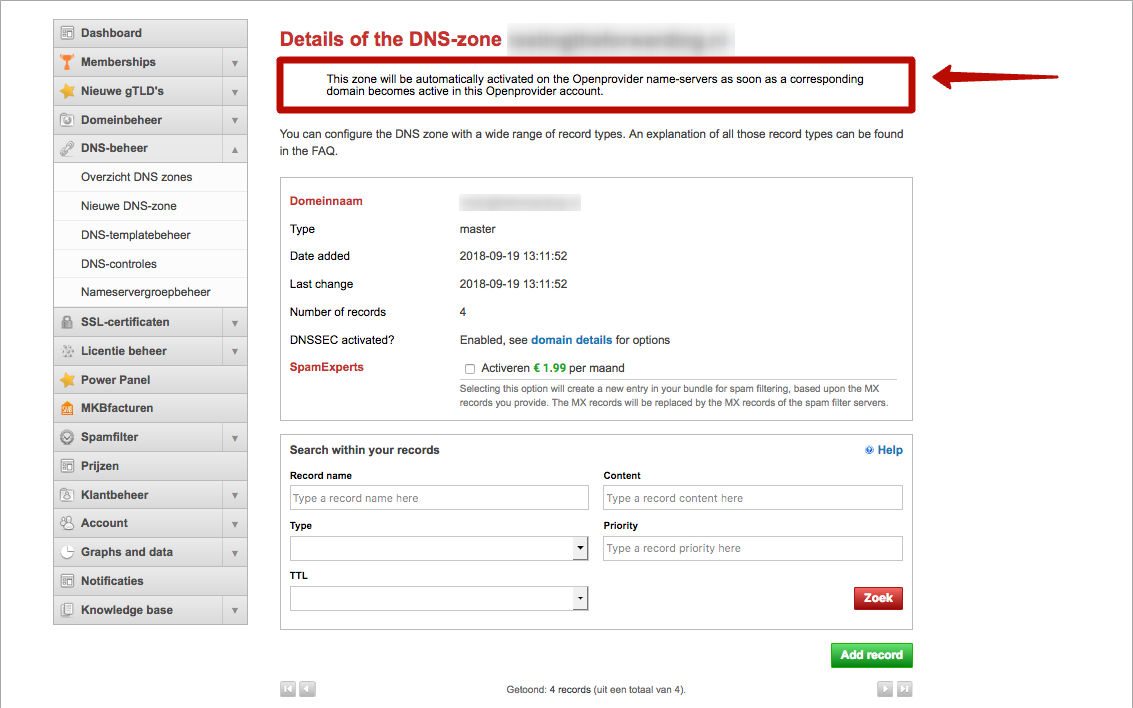Collapse the DNS-beheer menu section
This screenshot has width=1133, height=708.
point(235,149)
